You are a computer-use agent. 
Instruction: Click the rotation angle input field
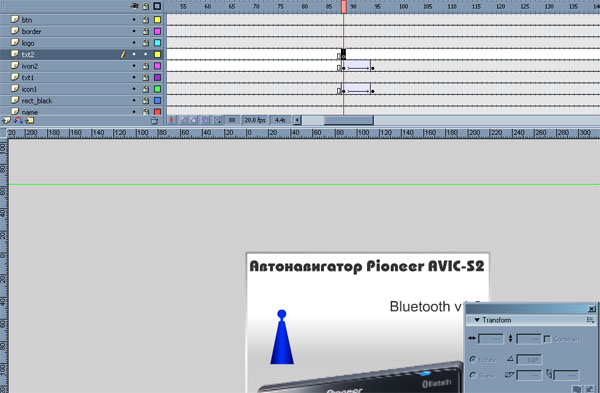click(528, 359)
